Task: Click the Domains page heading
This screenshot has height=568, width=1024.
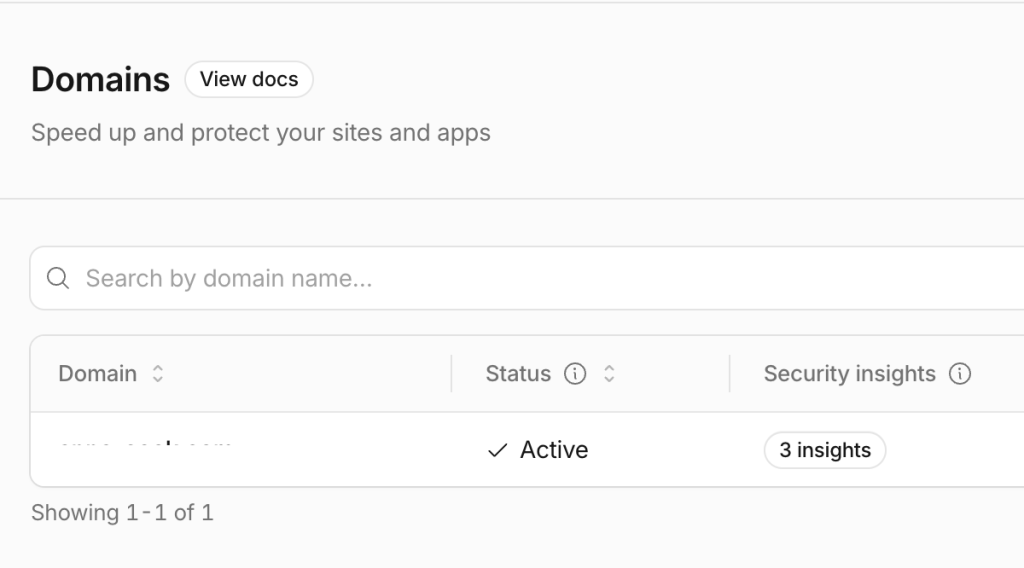Action: coord(101,80)
